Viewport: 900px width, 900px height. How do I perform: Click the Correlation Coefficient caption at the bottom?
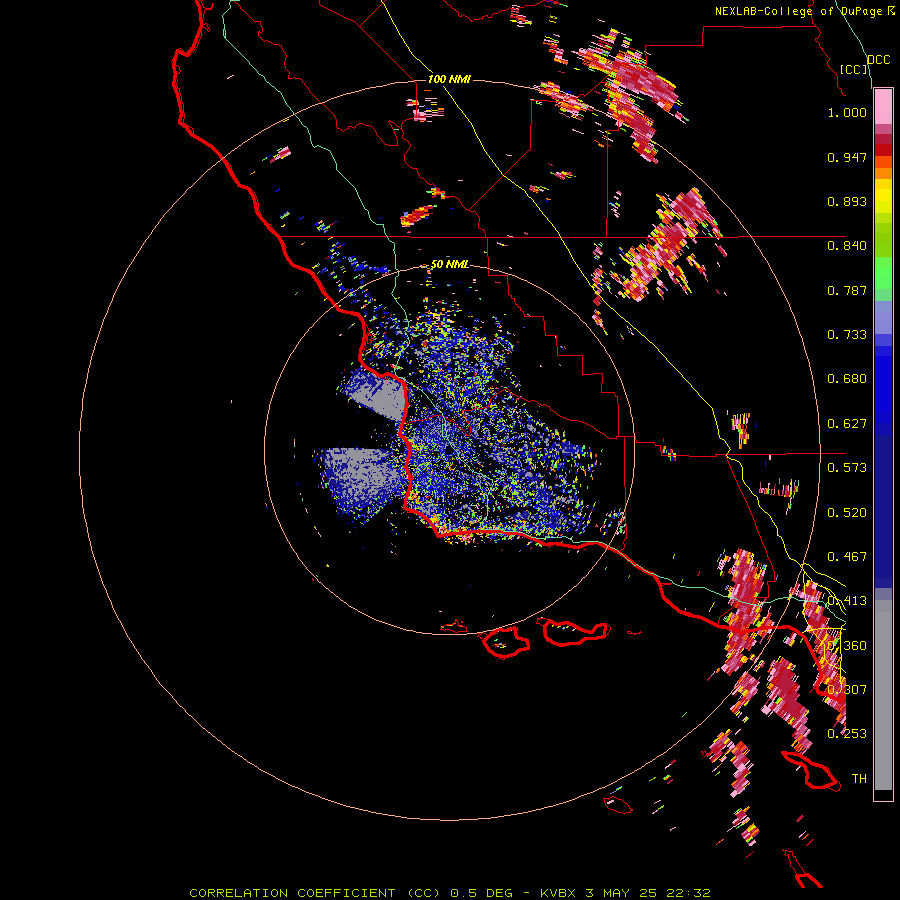(450, 893)
